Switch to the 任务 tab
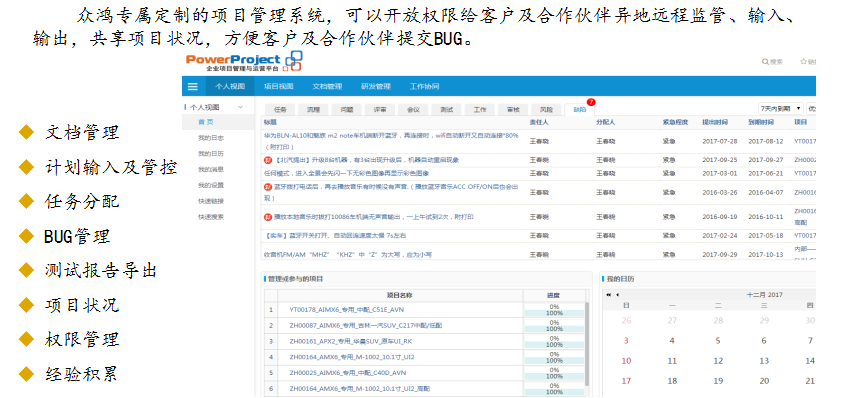The width and height of the screenshot is (855, 398). [x=280, y=109]
